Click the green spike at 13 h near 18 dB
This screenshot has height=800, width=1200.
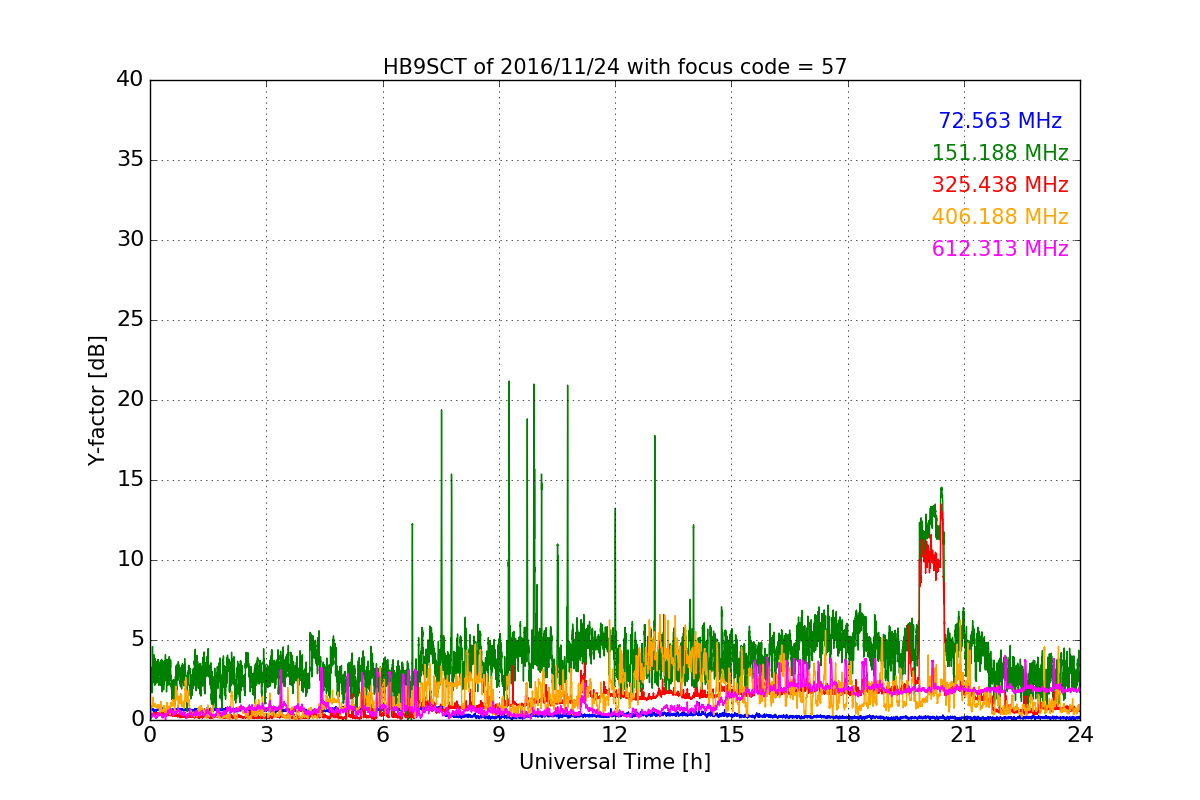coord(655,530)
